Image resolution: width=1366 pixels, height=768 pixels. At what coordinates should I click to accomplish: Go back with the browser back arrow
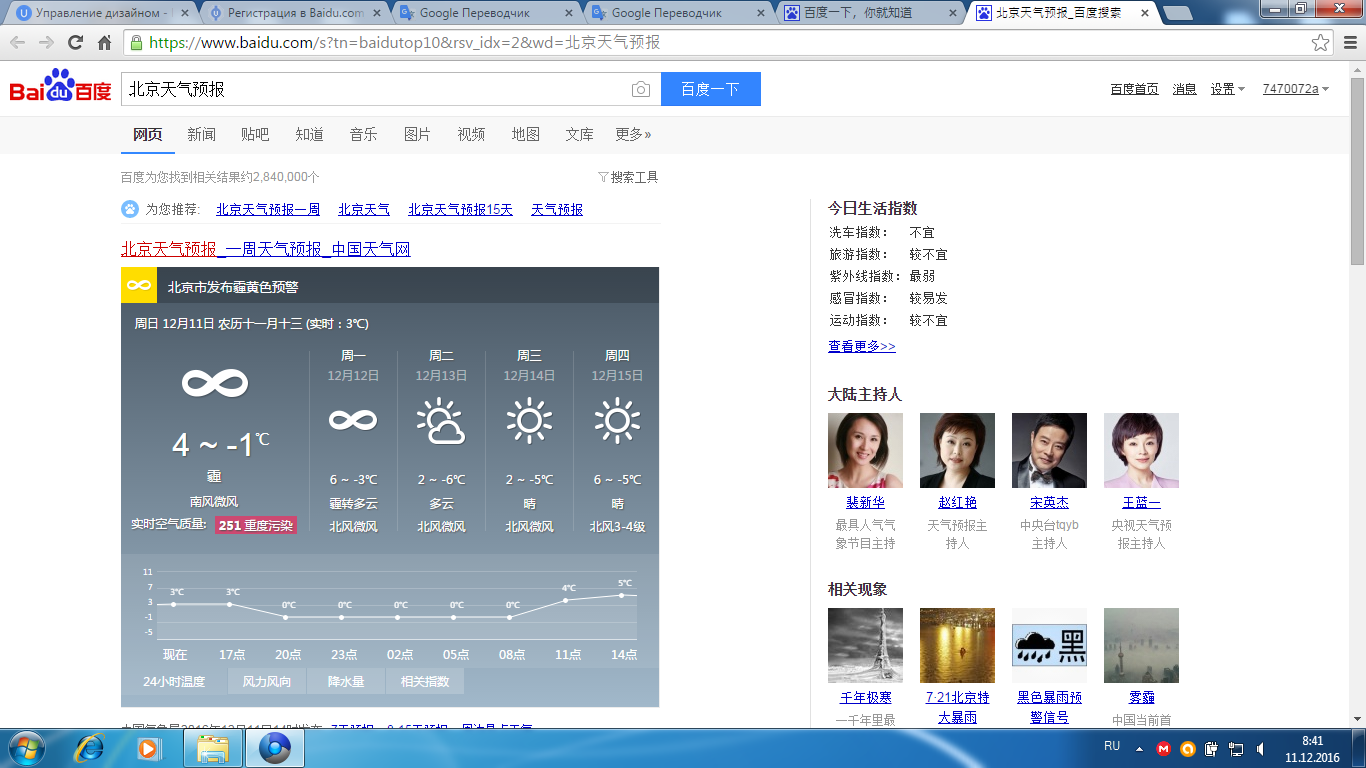pyautogui.click(x=18, y=43)
